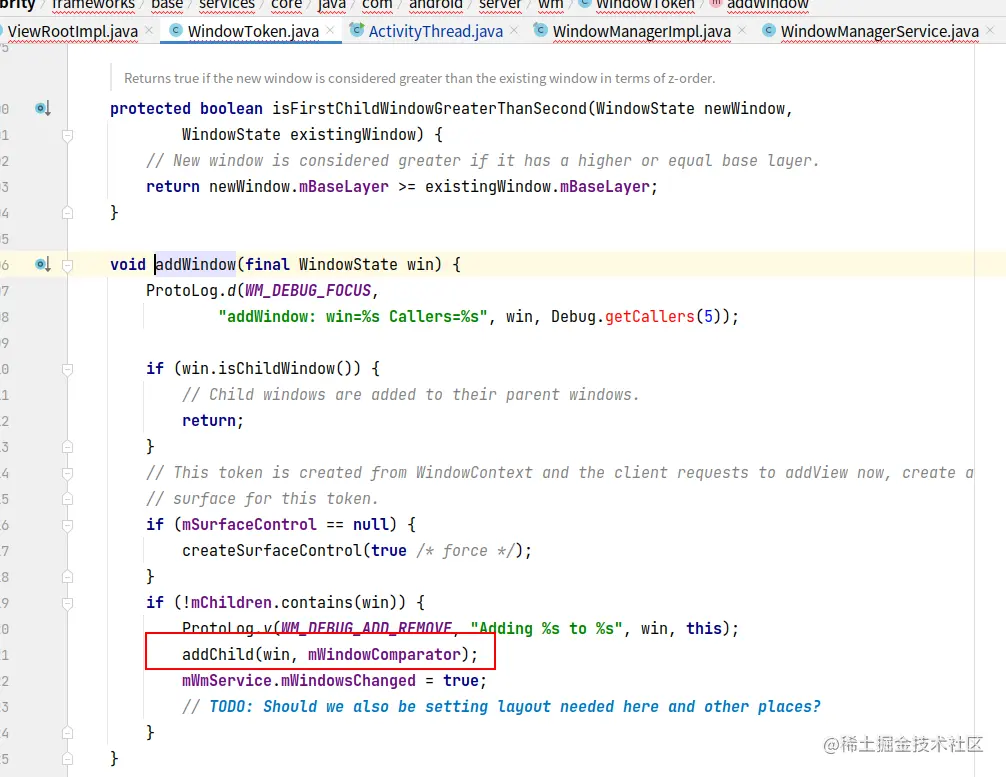Click the getCallers method reference
This screenshot has height=777, width=1006.
(649, 316)
